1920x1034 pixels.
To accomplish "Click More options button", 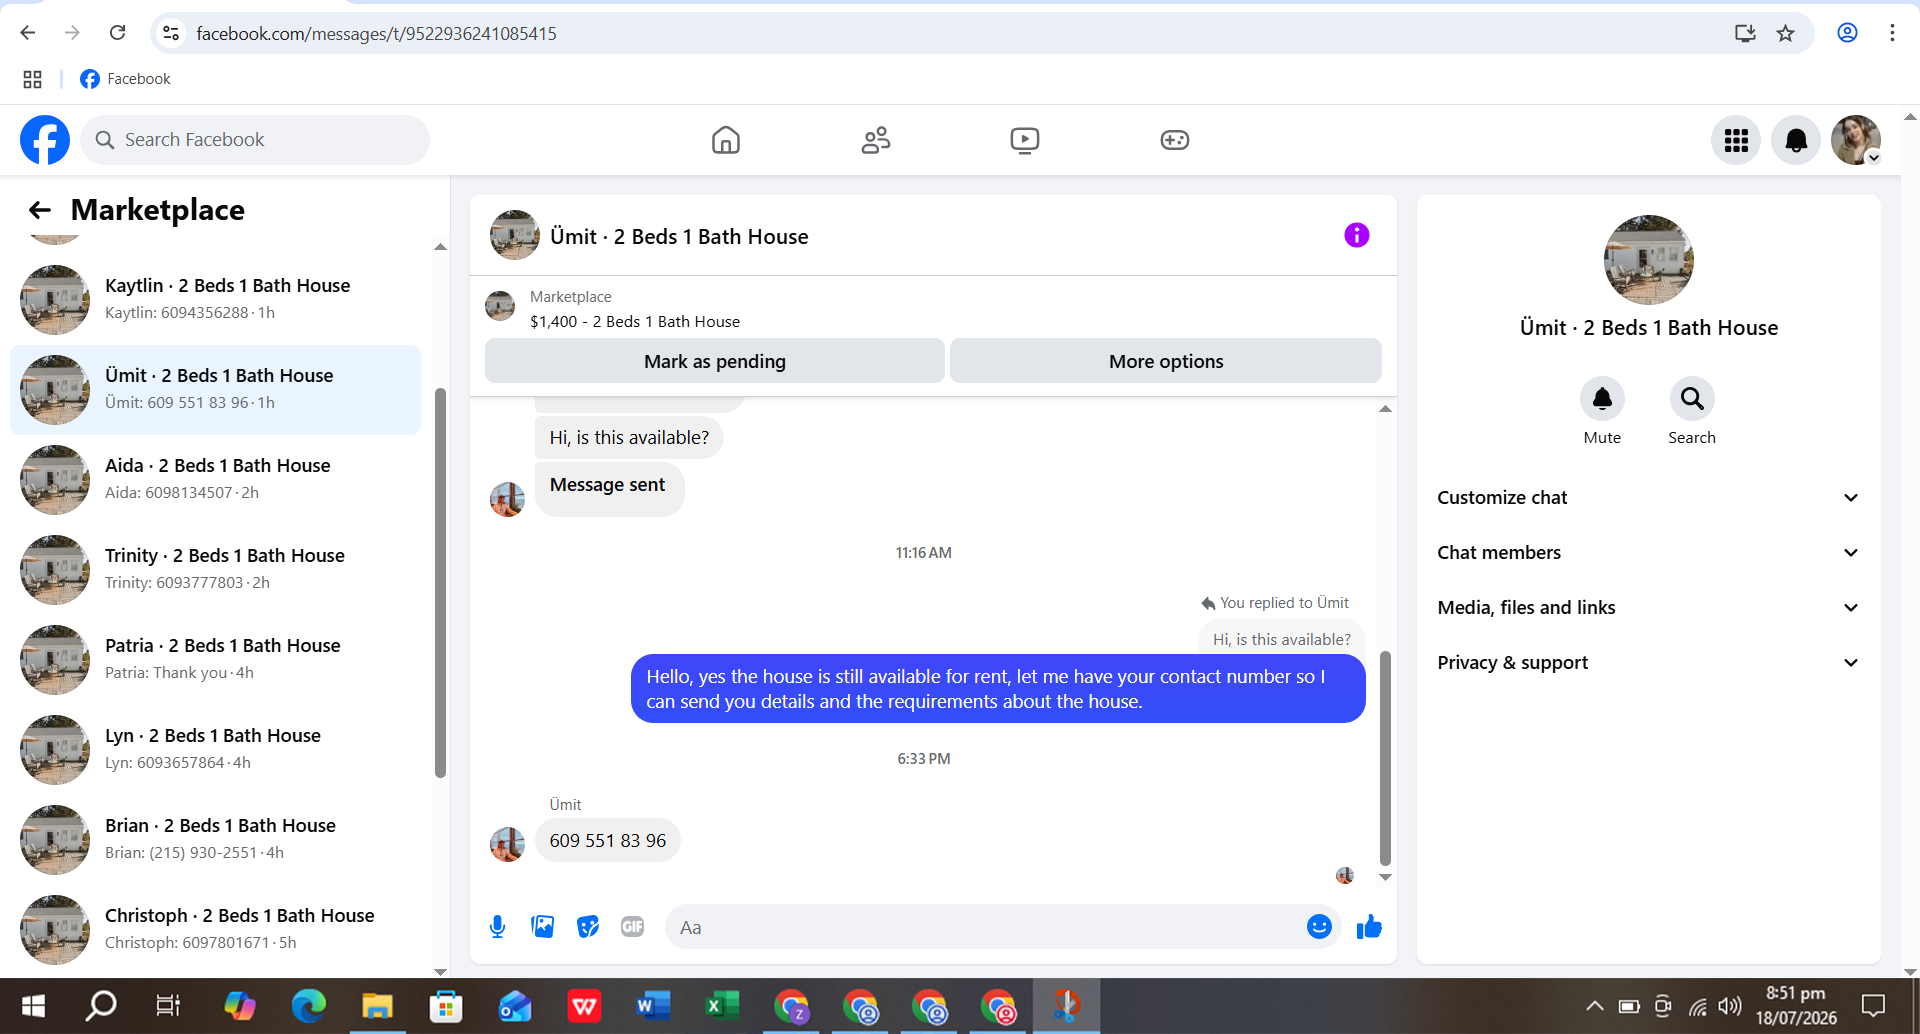I will [1166, 361].
